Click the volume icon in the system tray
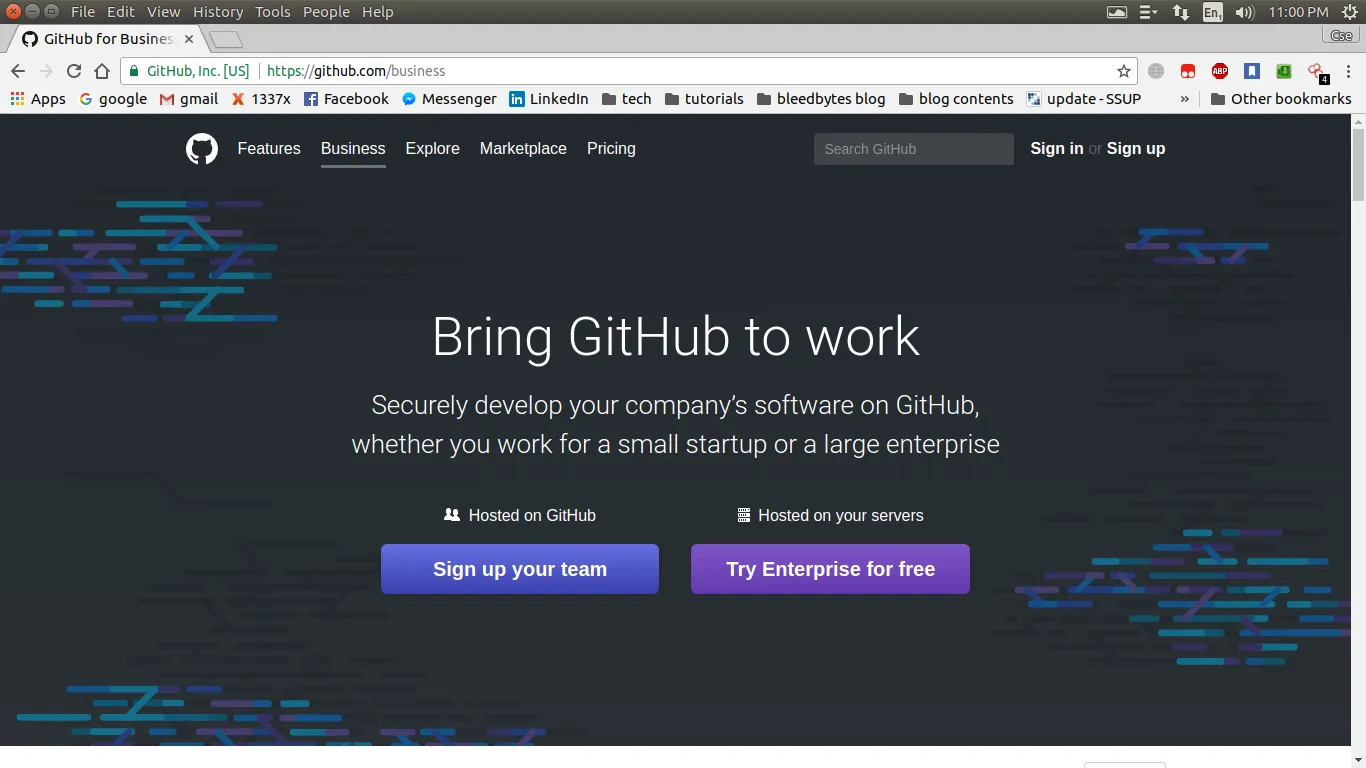This screenshot has height=768, width=1366. [x=1243, y=11]
